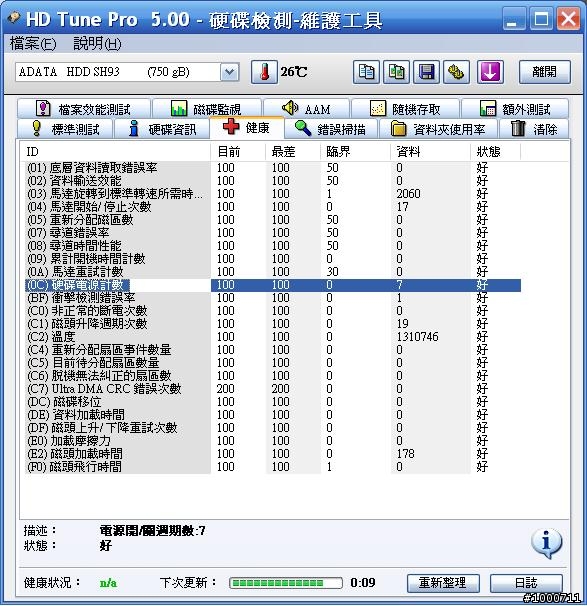Select row (C7) Ultra DMA CRC 錯誤次數
Viewport: 587px width, 606px height.
(x=273, y=388)
